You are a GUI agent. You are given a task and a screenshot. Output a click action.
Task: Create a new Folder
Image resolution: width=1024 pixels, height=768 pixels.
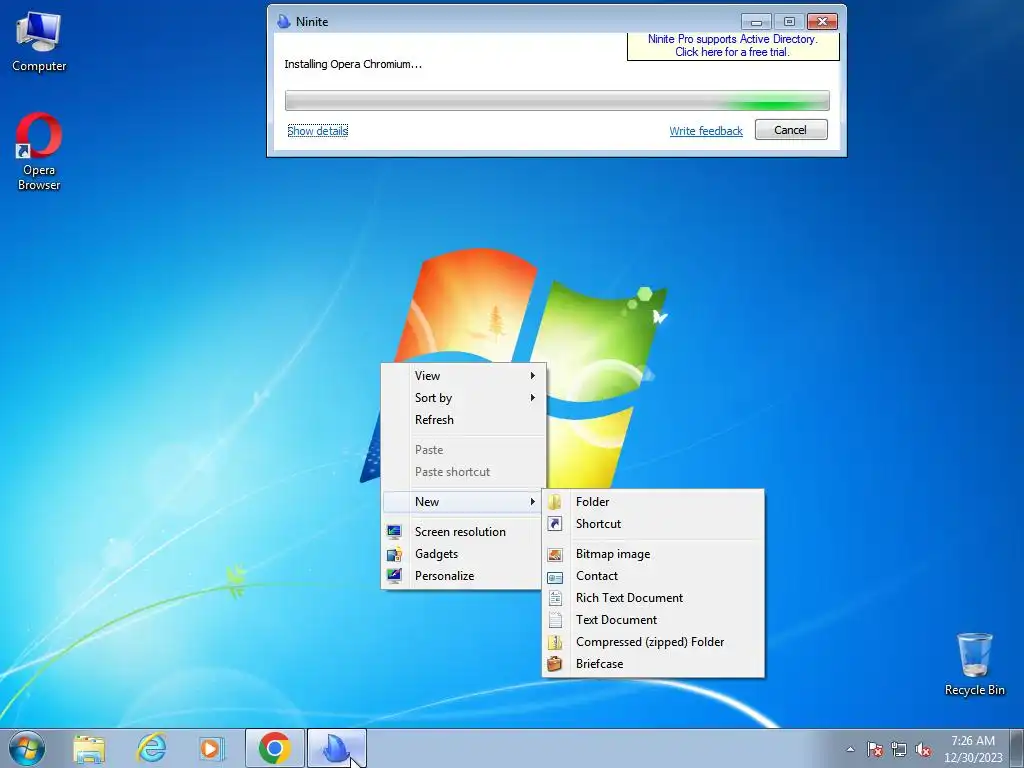(x=653, y=502)
